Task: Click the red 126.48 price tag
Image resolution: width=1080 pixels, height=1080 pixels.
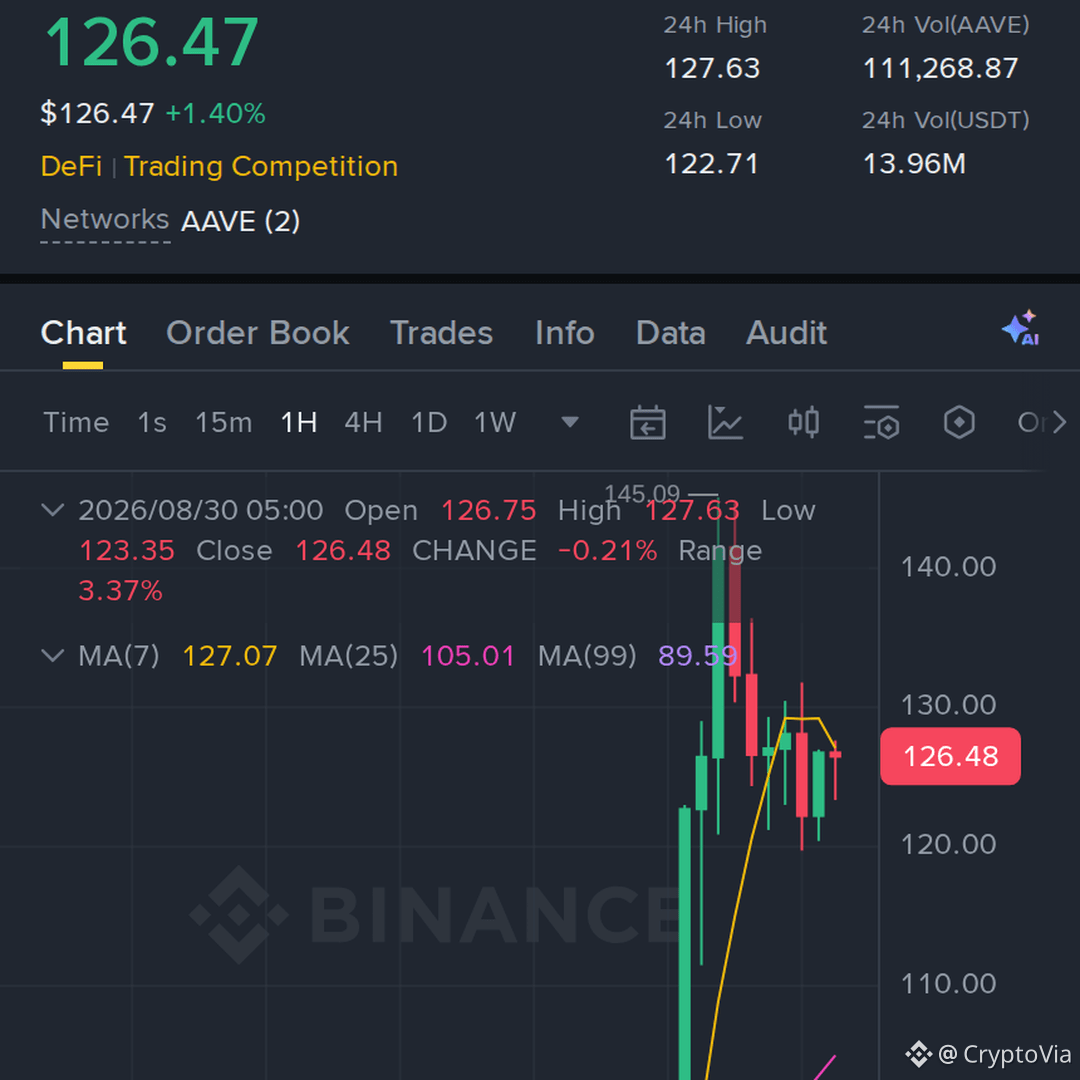Action: click(951, 756)
